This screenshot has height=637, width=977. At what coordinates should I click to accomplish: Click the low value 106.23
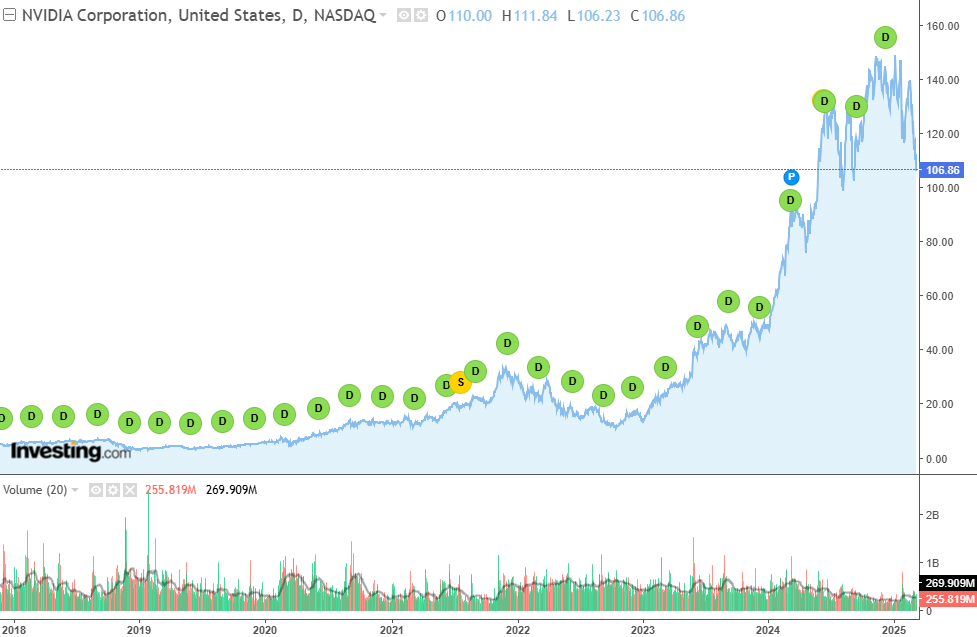coord(598,16)
